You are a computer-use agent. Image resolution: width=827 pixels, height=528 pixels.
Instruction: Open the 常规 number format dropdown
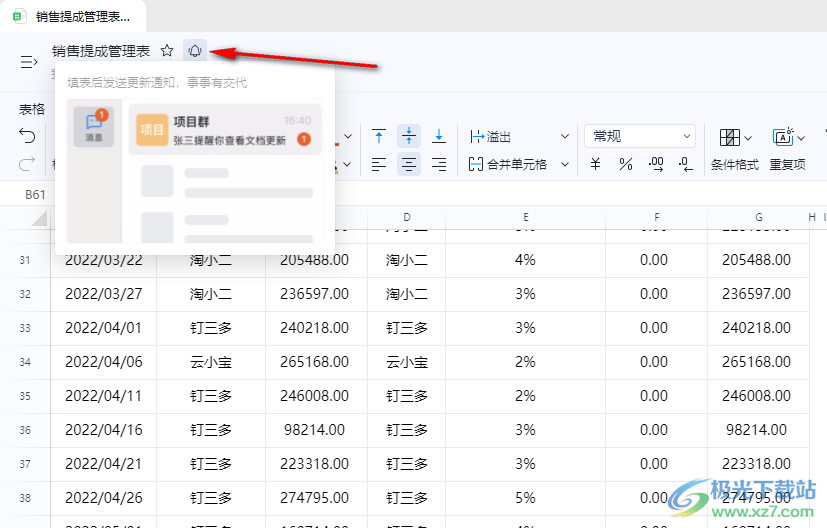[640, 136]
